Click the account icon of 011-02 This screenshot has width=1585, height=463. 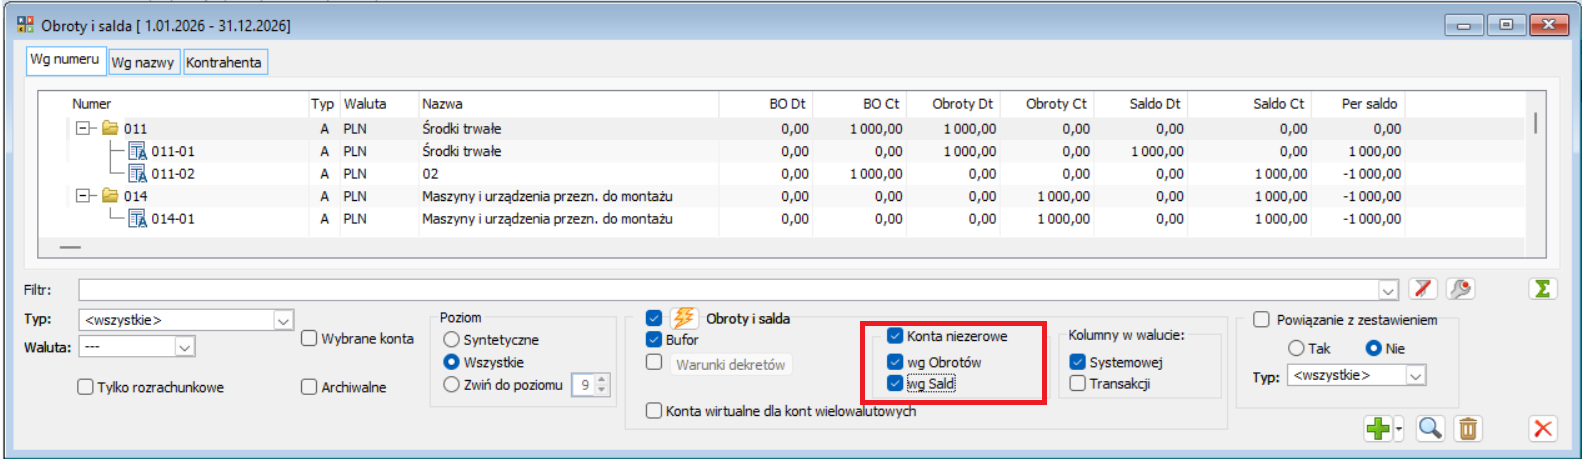pyautogui.click(x=138, y=174)
